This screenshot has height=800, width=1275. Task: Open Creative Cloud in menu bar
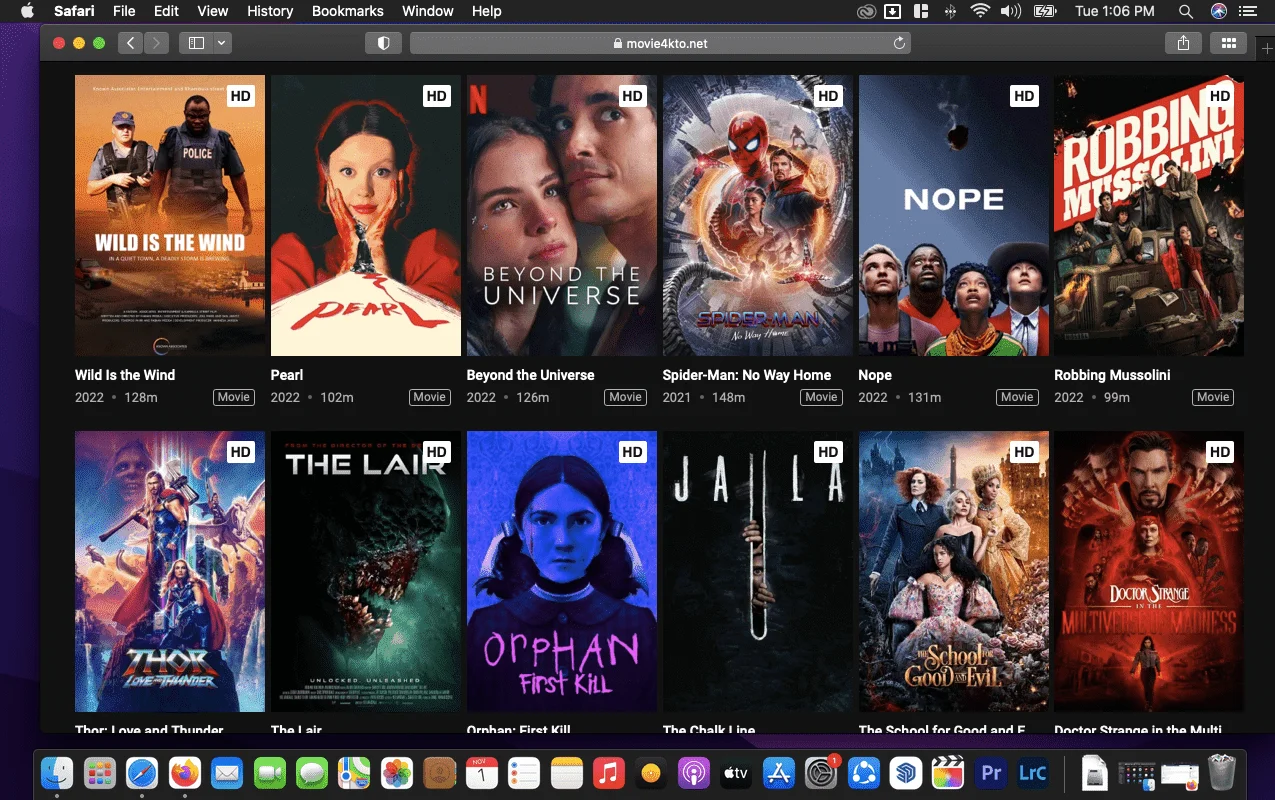(866, 11)
